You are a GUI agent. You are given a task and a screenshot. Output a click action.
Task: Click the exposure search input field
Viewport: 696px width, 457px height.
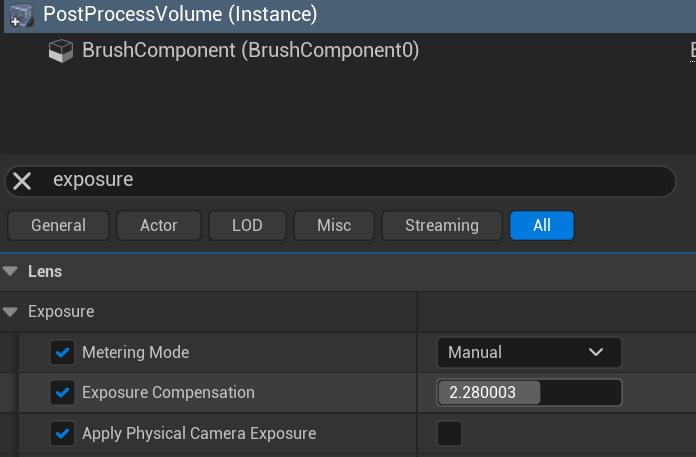click(350, 181)
